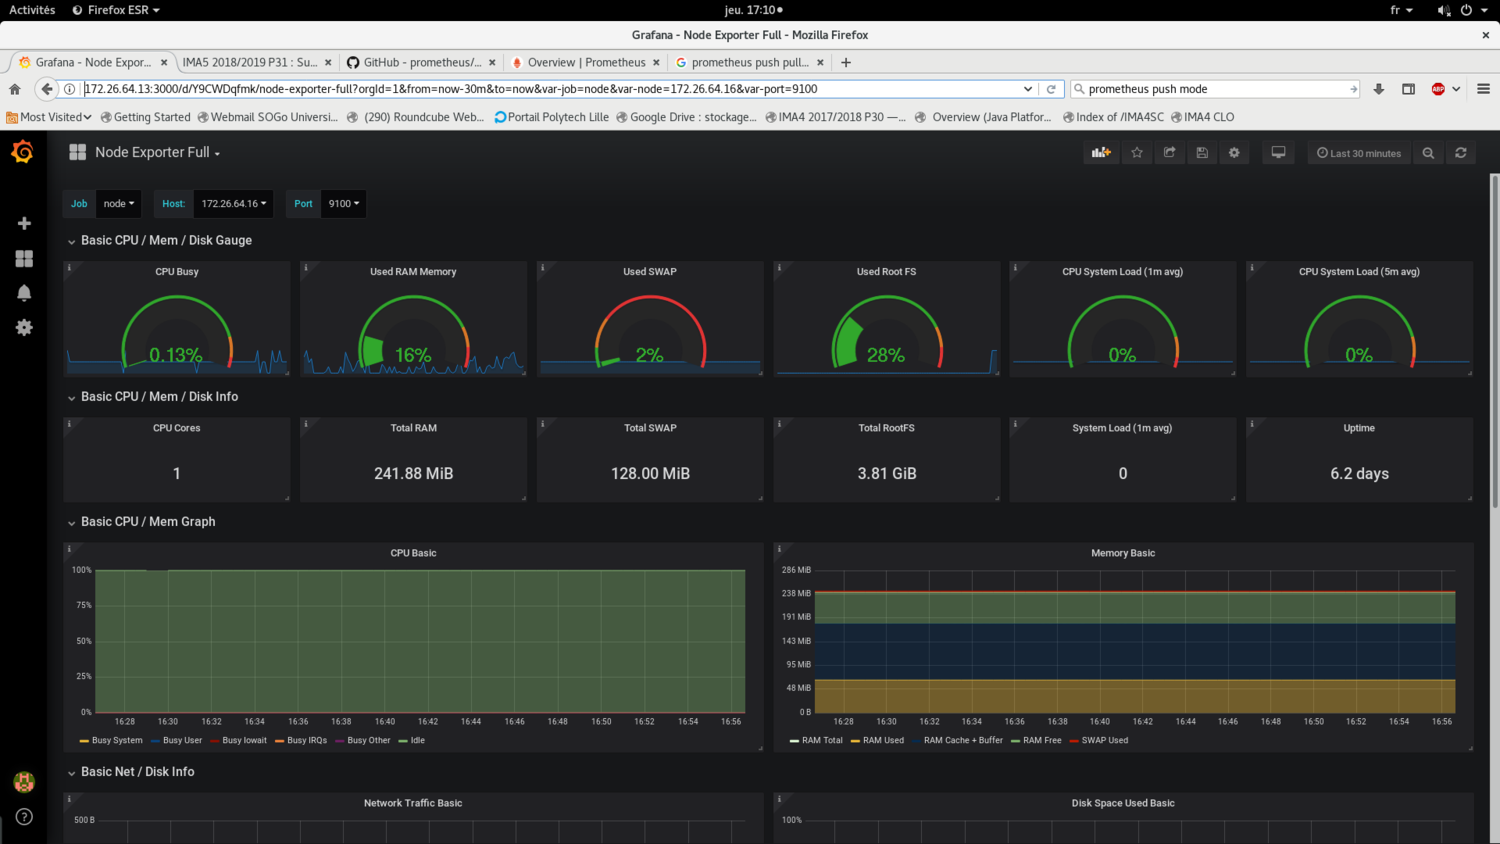This screenshot has height=844, width=1500.
Task: Switch to the GitHub prometheus browser tab
Action: (421, 62)
